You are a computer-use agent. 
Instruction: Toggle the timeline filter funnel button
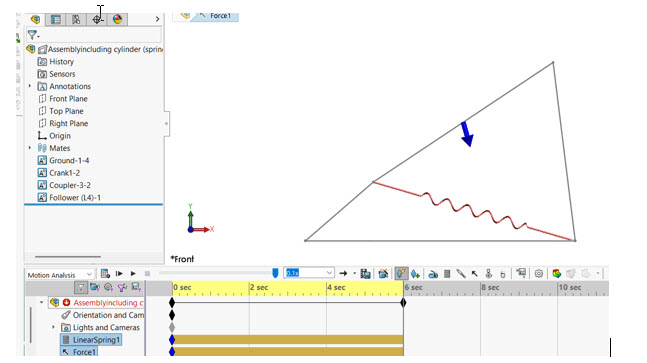tap(81, 287)
